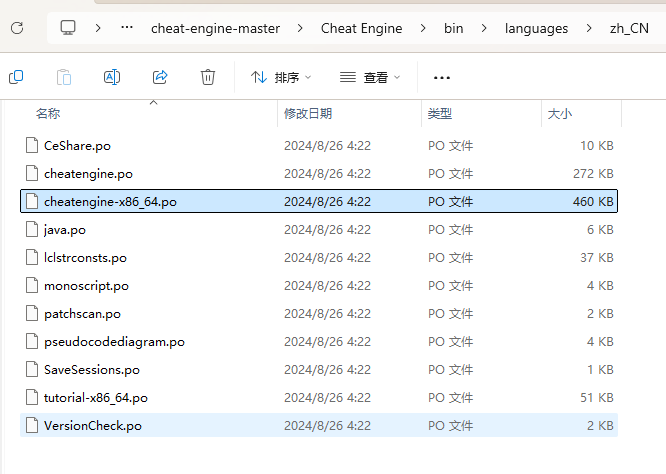The height and width of the screenshot is (474, 666).
Task: Click the 37 KB size cell
Action: [597, 258]
